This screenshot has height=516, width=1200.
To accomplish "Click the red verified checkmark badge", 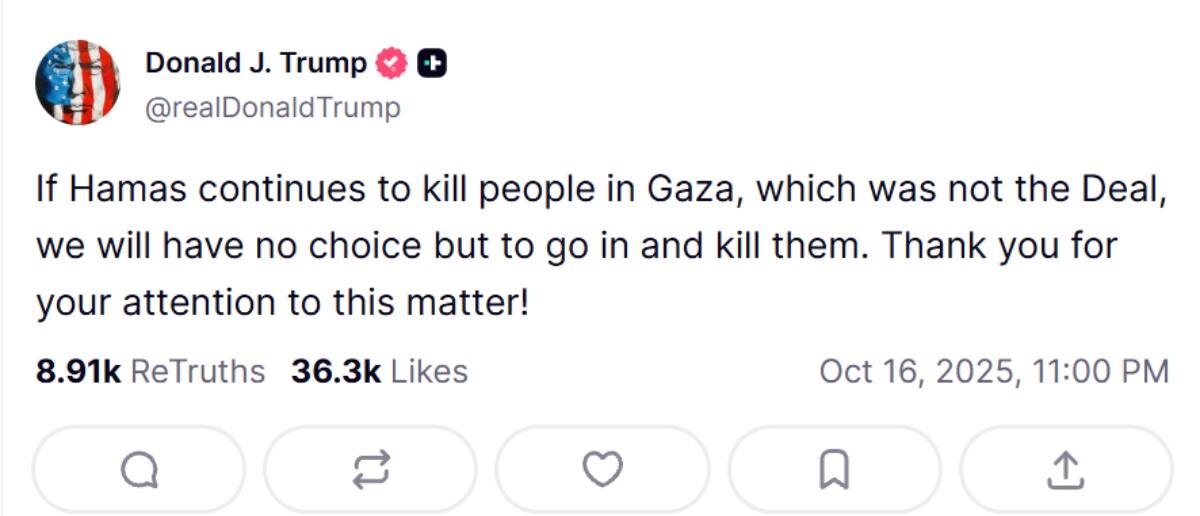I will pyautogui.click(x=391, y=63).
